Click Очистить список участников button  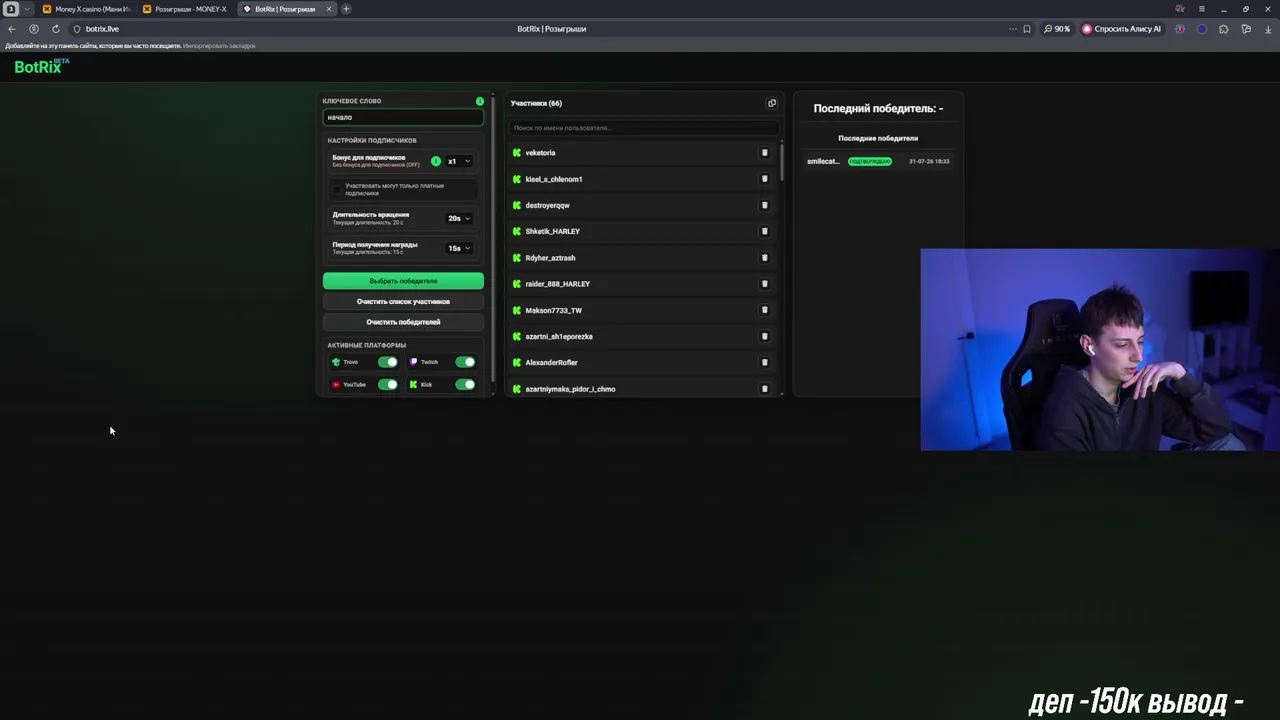[x=403, y=302]
